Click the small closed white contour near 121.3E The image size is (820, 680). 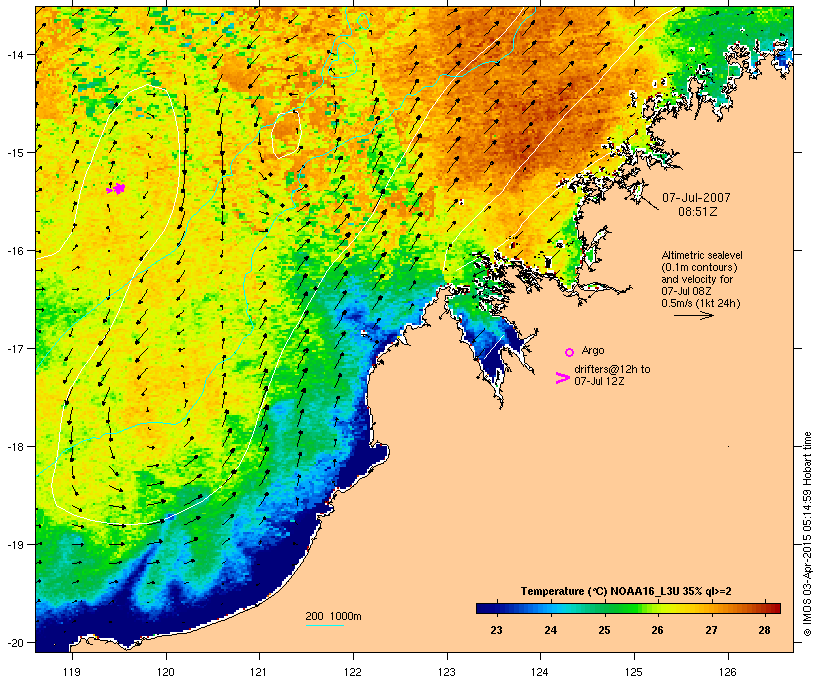coord(286,133)
